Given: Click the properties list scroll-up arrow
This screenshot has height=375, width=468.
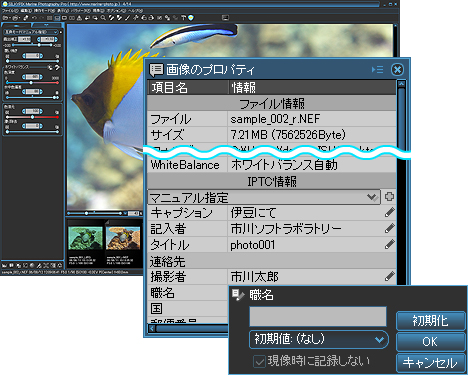Looking at the screenshot, I should pos(401,84).
